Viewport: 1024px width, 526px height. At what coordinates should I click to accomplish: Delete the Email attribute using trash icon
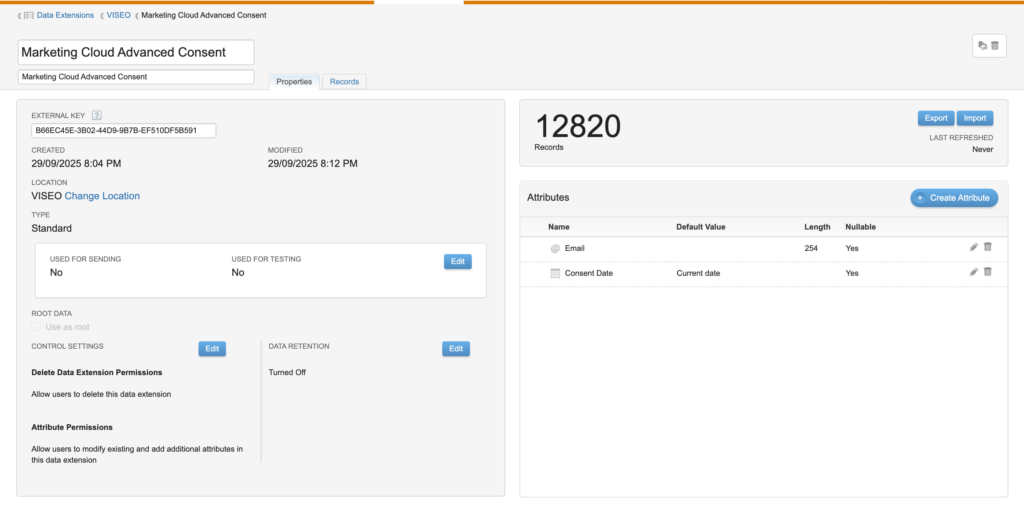(x=988, y=247)
